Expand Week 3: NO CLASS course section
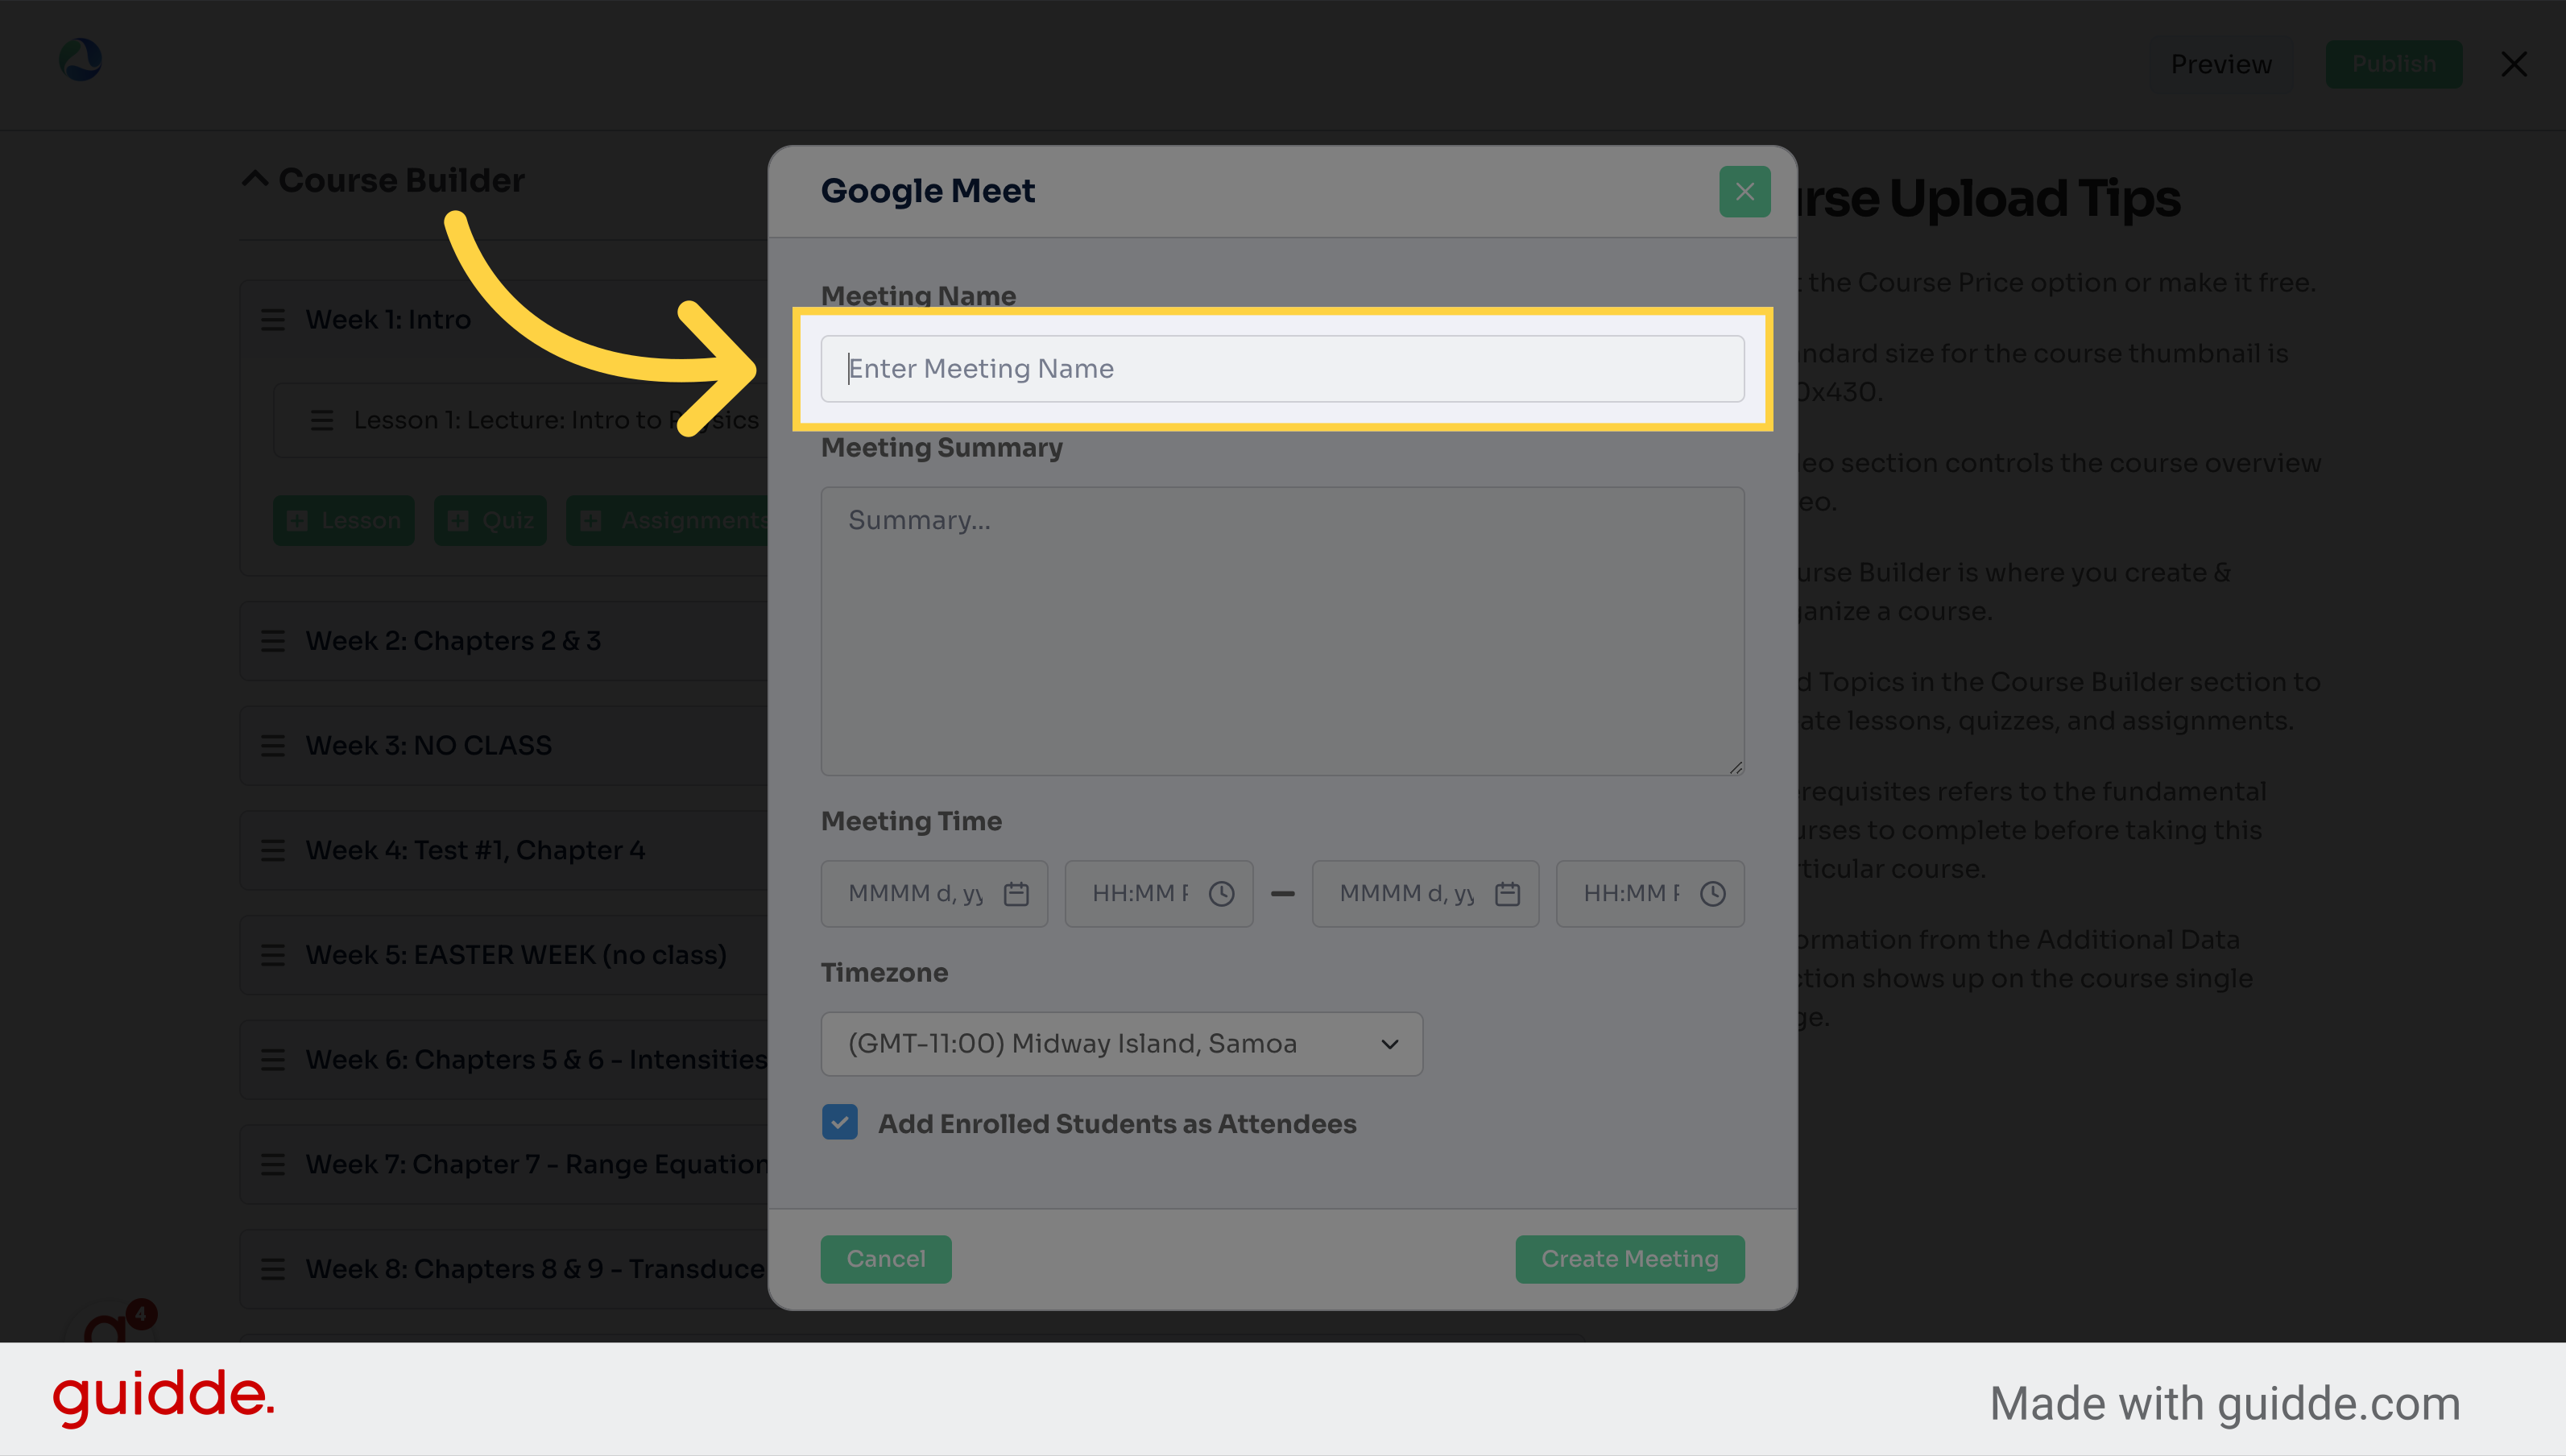2566x1456 pixels. (430, 744)
